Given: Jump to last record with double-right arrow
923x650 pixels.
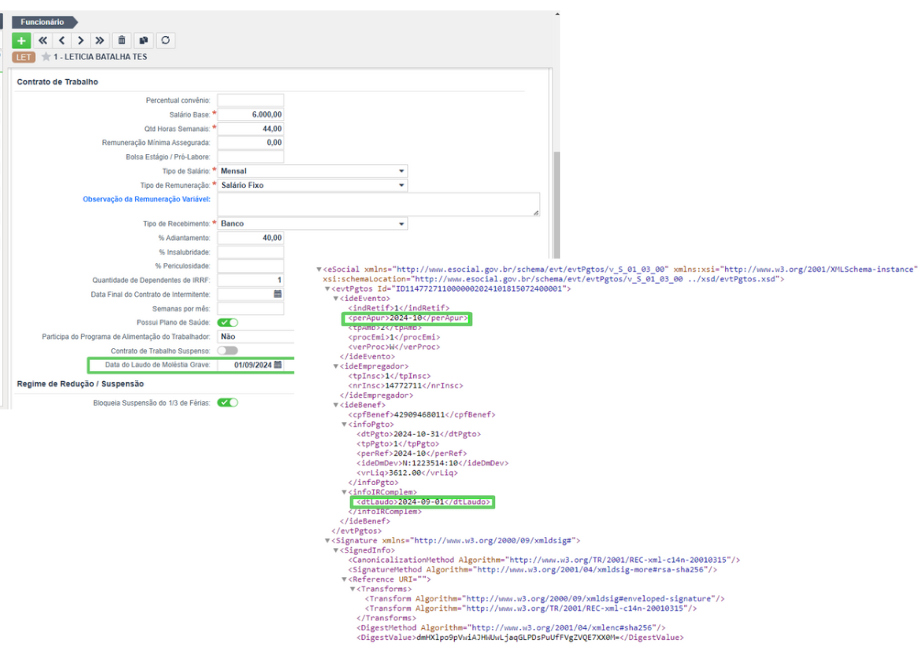Looking at the screenshot, I should (x=99, y=41).
